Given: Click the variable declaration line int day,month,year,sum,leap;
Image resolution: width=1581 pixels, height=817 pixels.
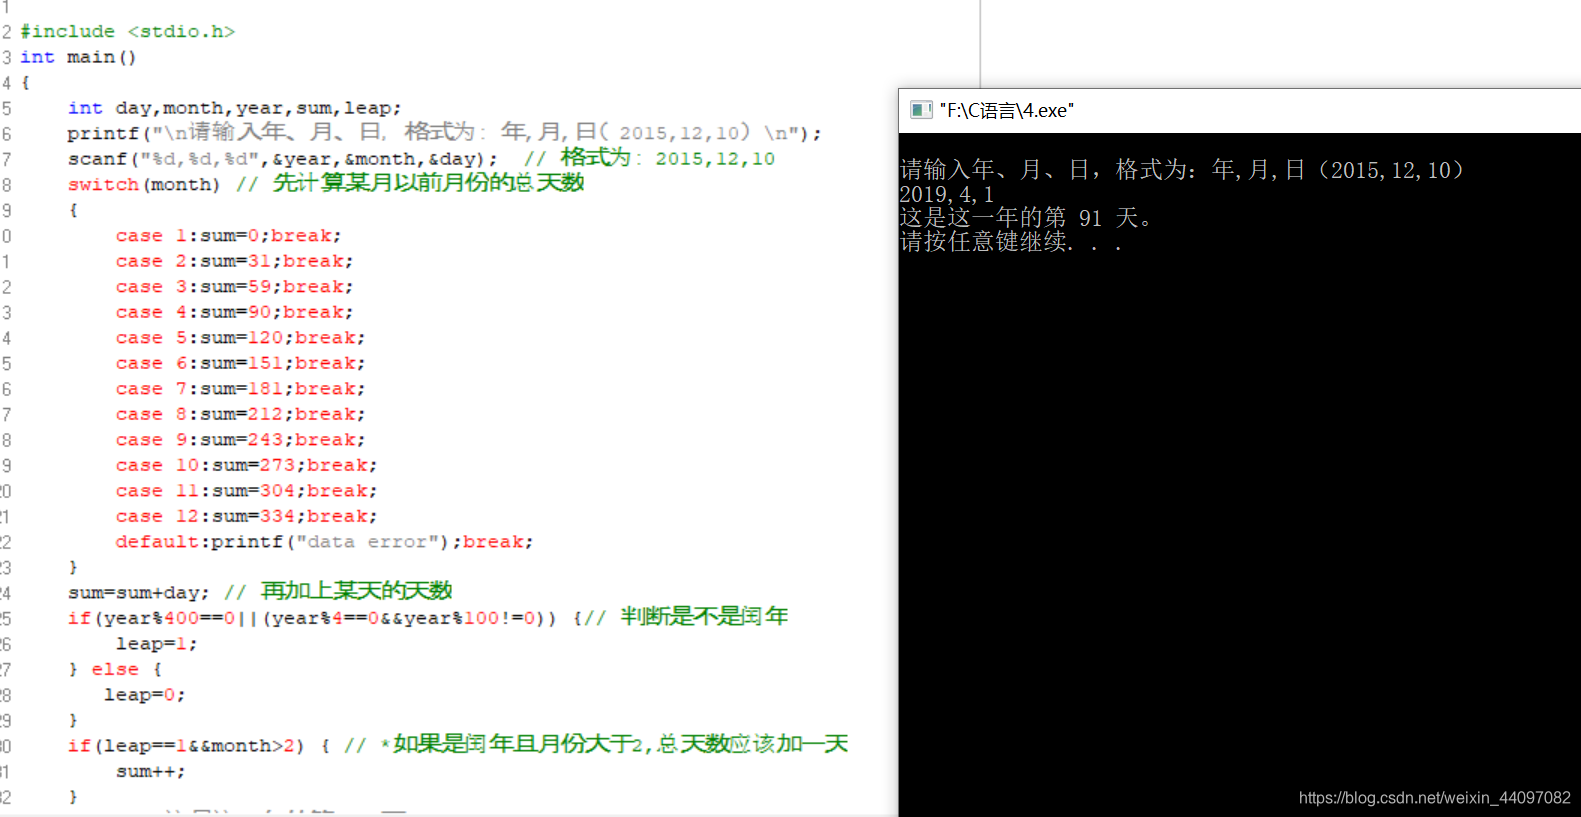Looking at the screenshot, I should (x=234, y=108).
